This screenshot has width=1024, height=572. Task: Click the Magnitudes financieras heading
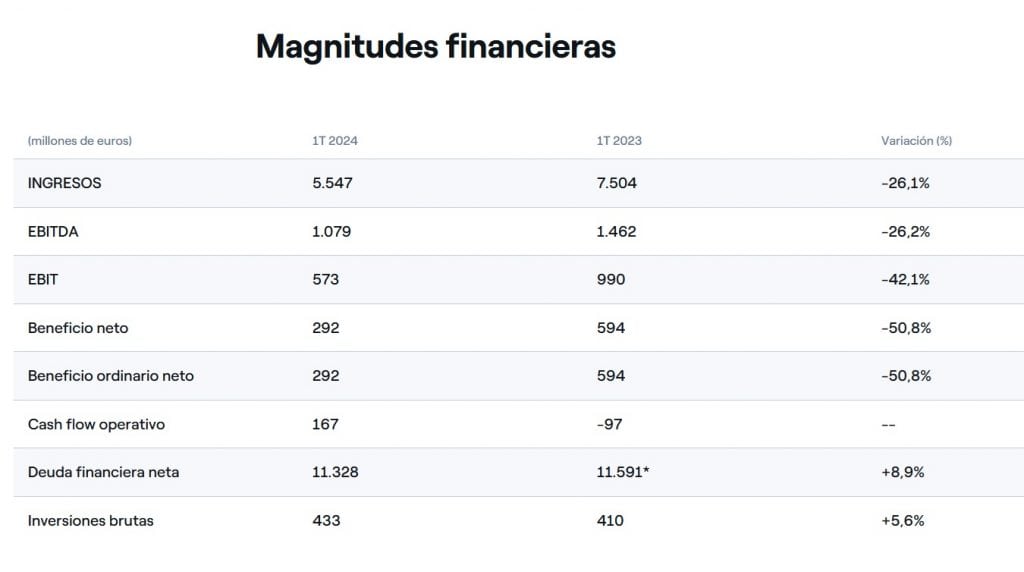point(436,47)
